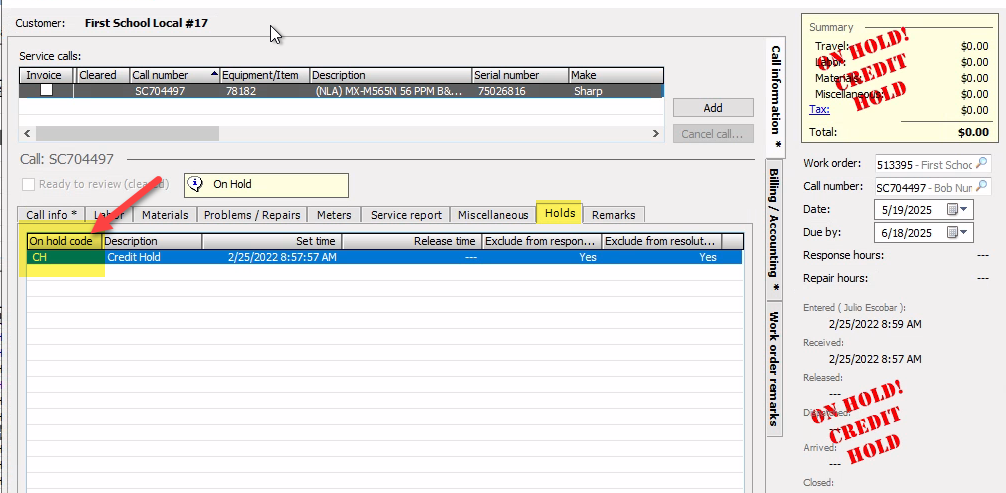The width and height of the screenshot is (1006, 493).
Task: Click the Add button
Action: [x=713, y=108]
